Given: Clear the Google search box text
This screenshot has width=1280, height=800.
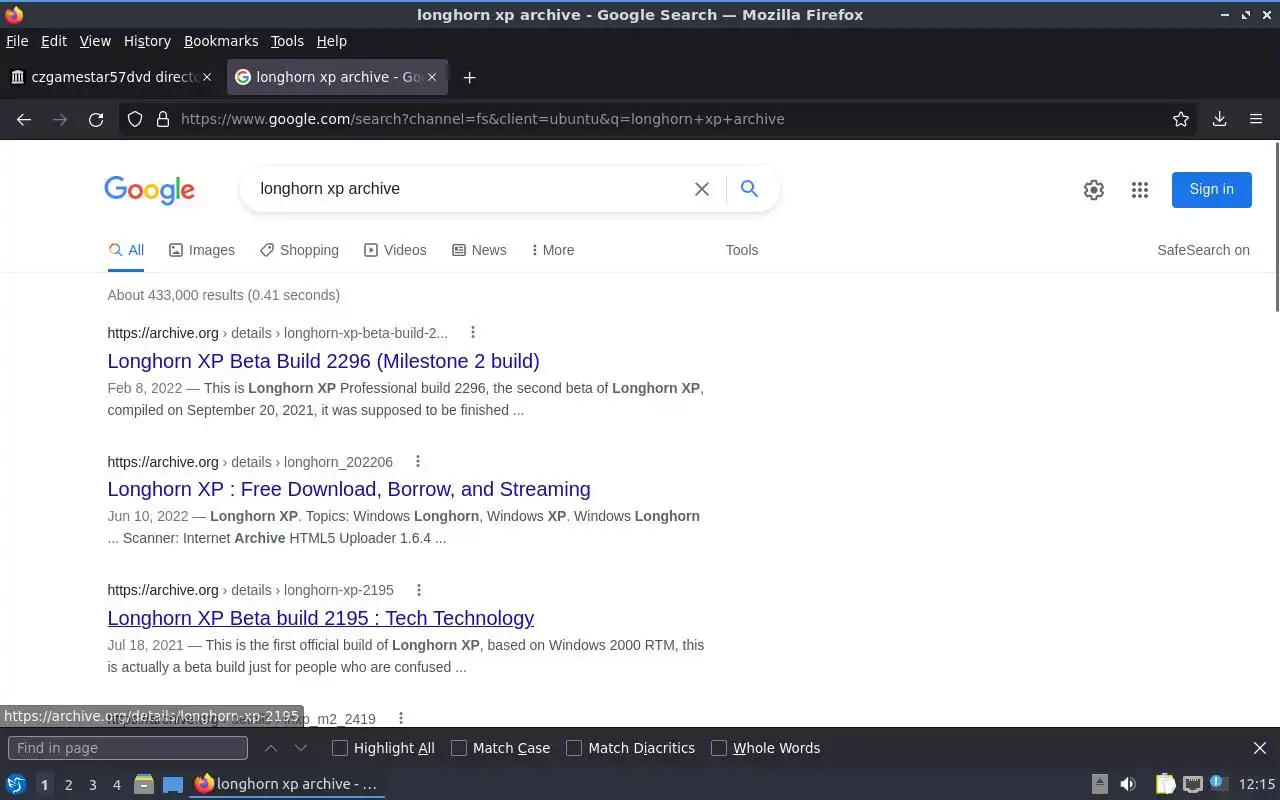Looking at the screenshot, I should click(x=702, y=189).
